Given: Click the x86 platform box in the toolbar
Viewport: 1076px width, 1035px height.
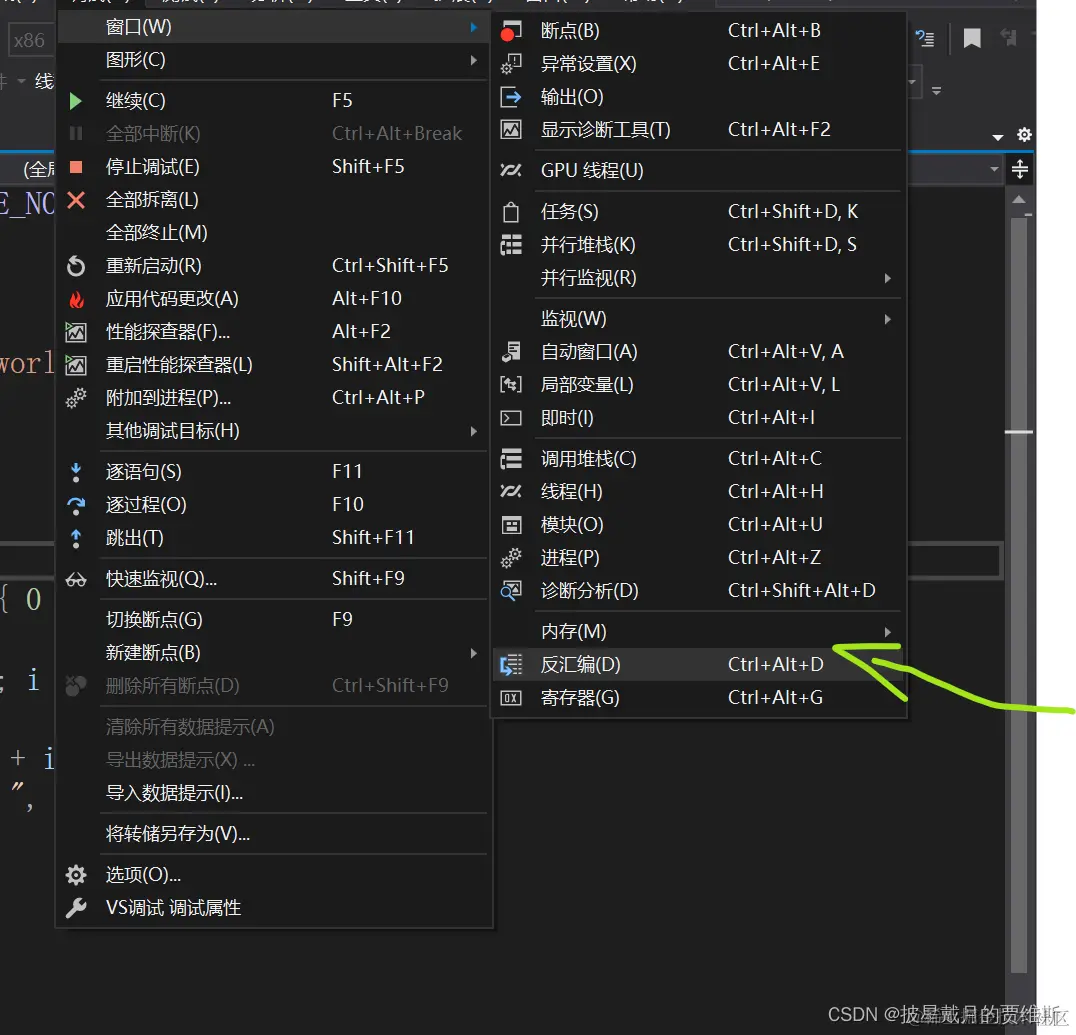Looking at the screenshot, I should click(x=29, y=40).
